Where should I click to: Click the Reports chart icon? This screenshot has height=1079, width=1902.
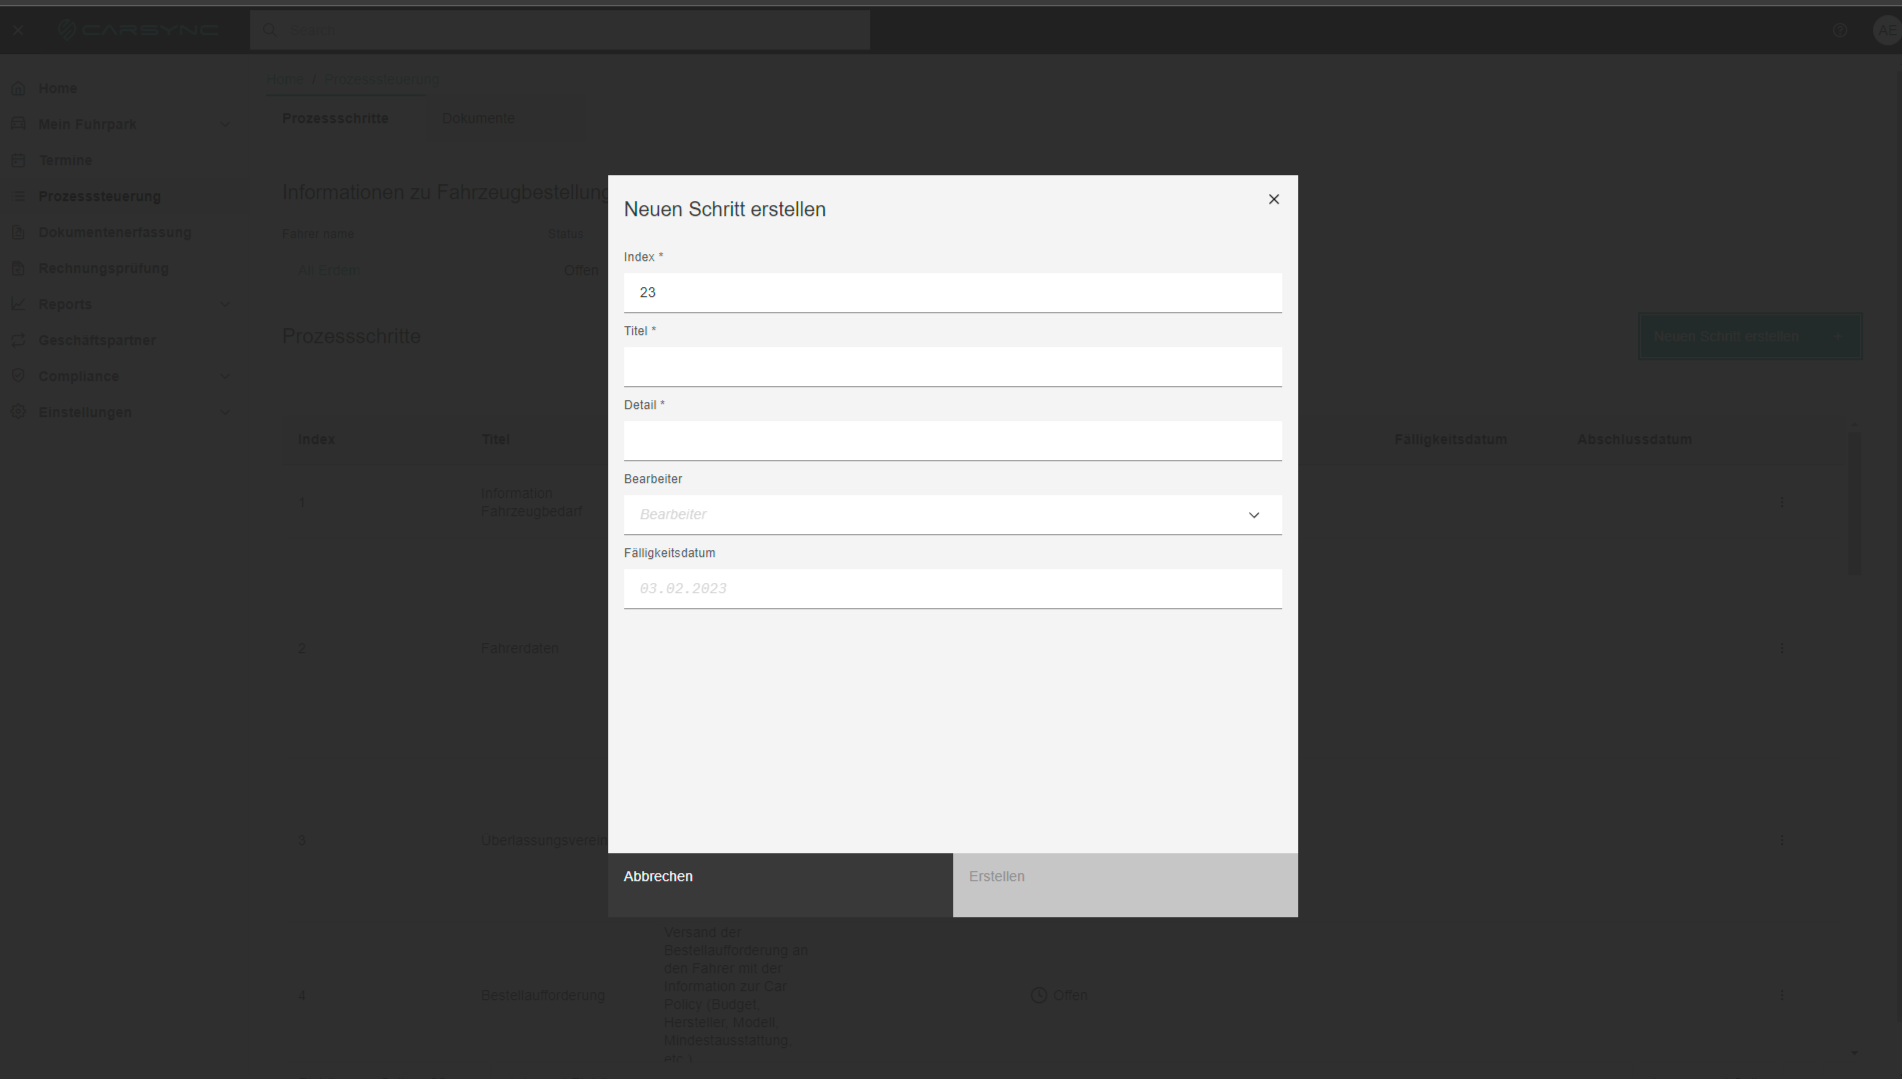pos(18,304)
